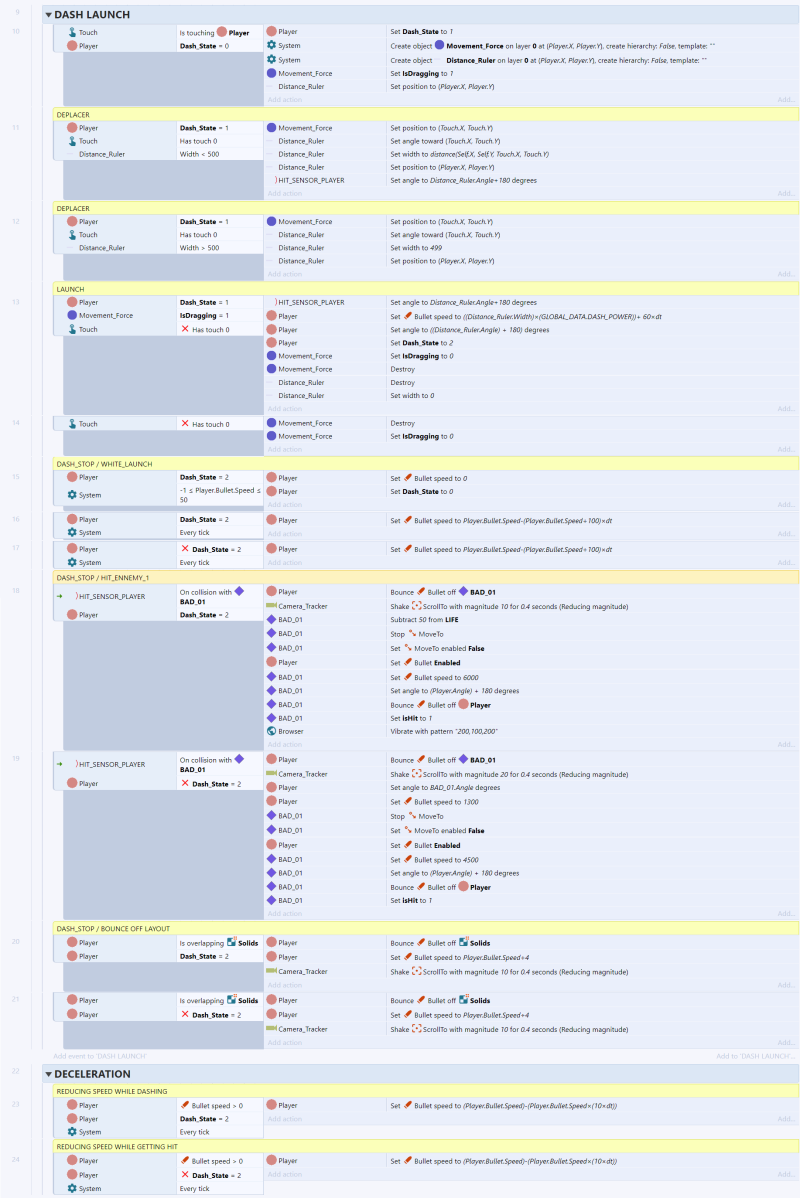Select the 'Set angle to BAD_01.Angle degrees' action text
This screenshot has height=1198, width=800.
pos(445,788)
